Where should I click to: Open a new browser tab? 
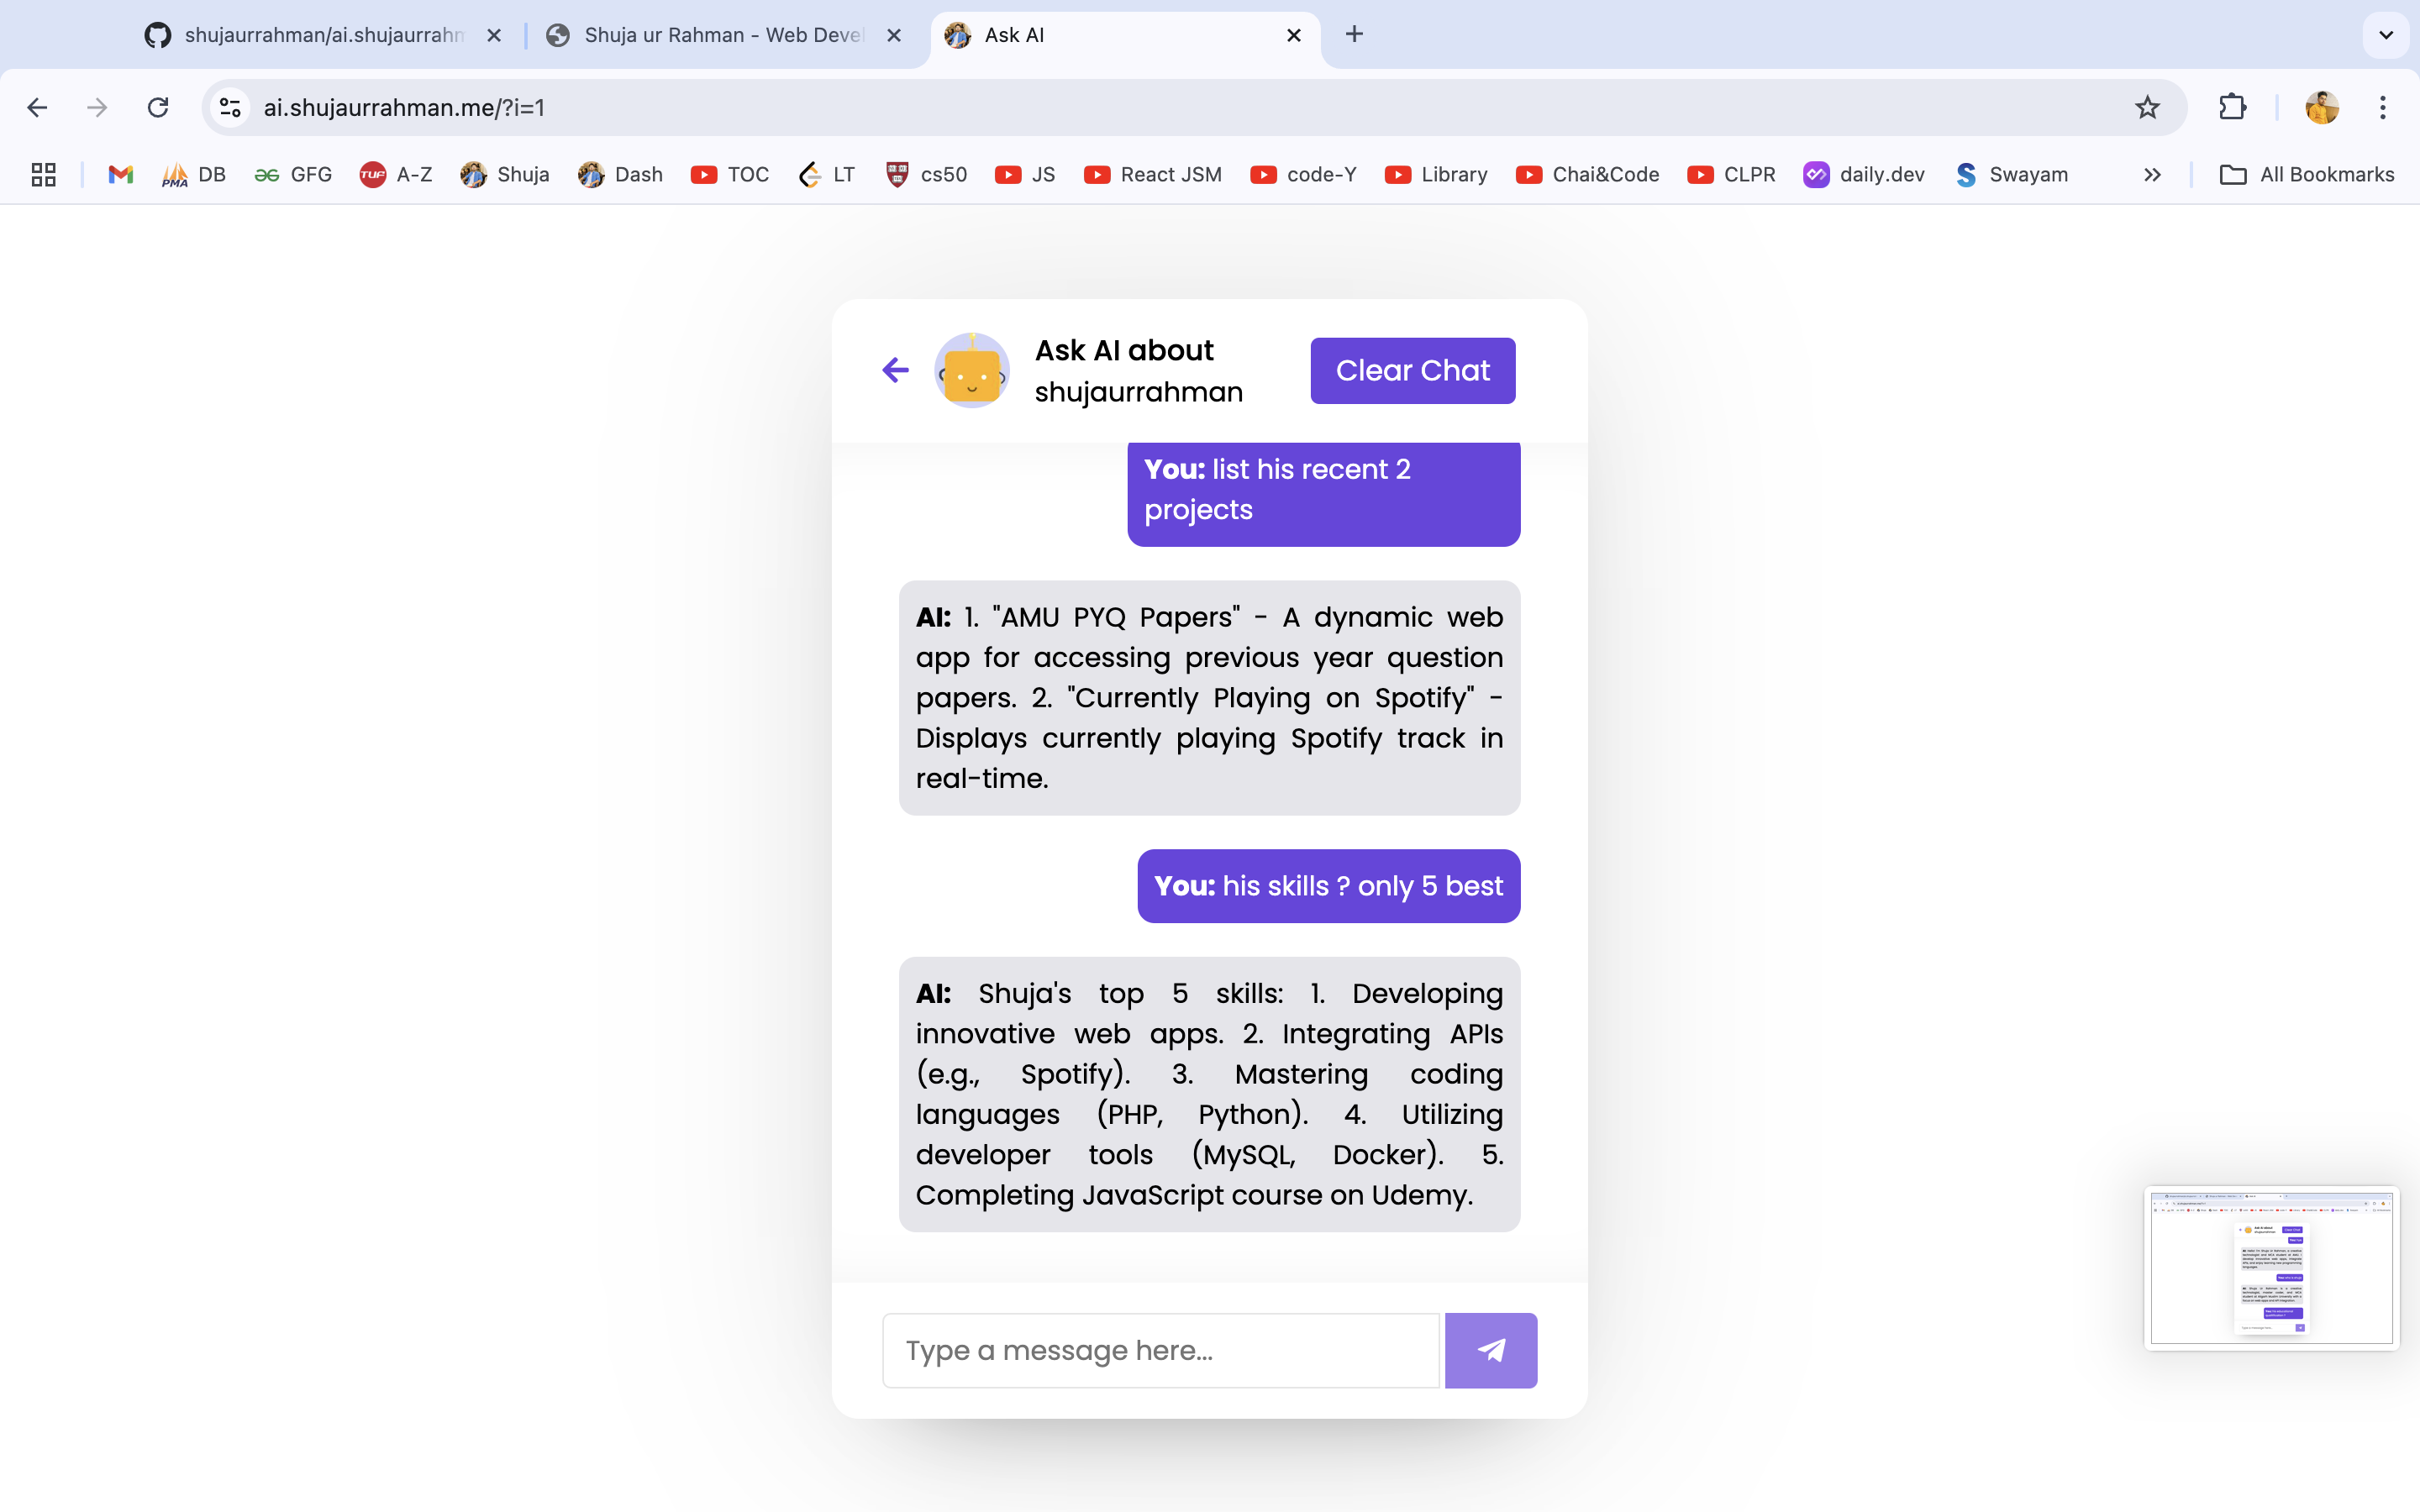click(1354, 35)
